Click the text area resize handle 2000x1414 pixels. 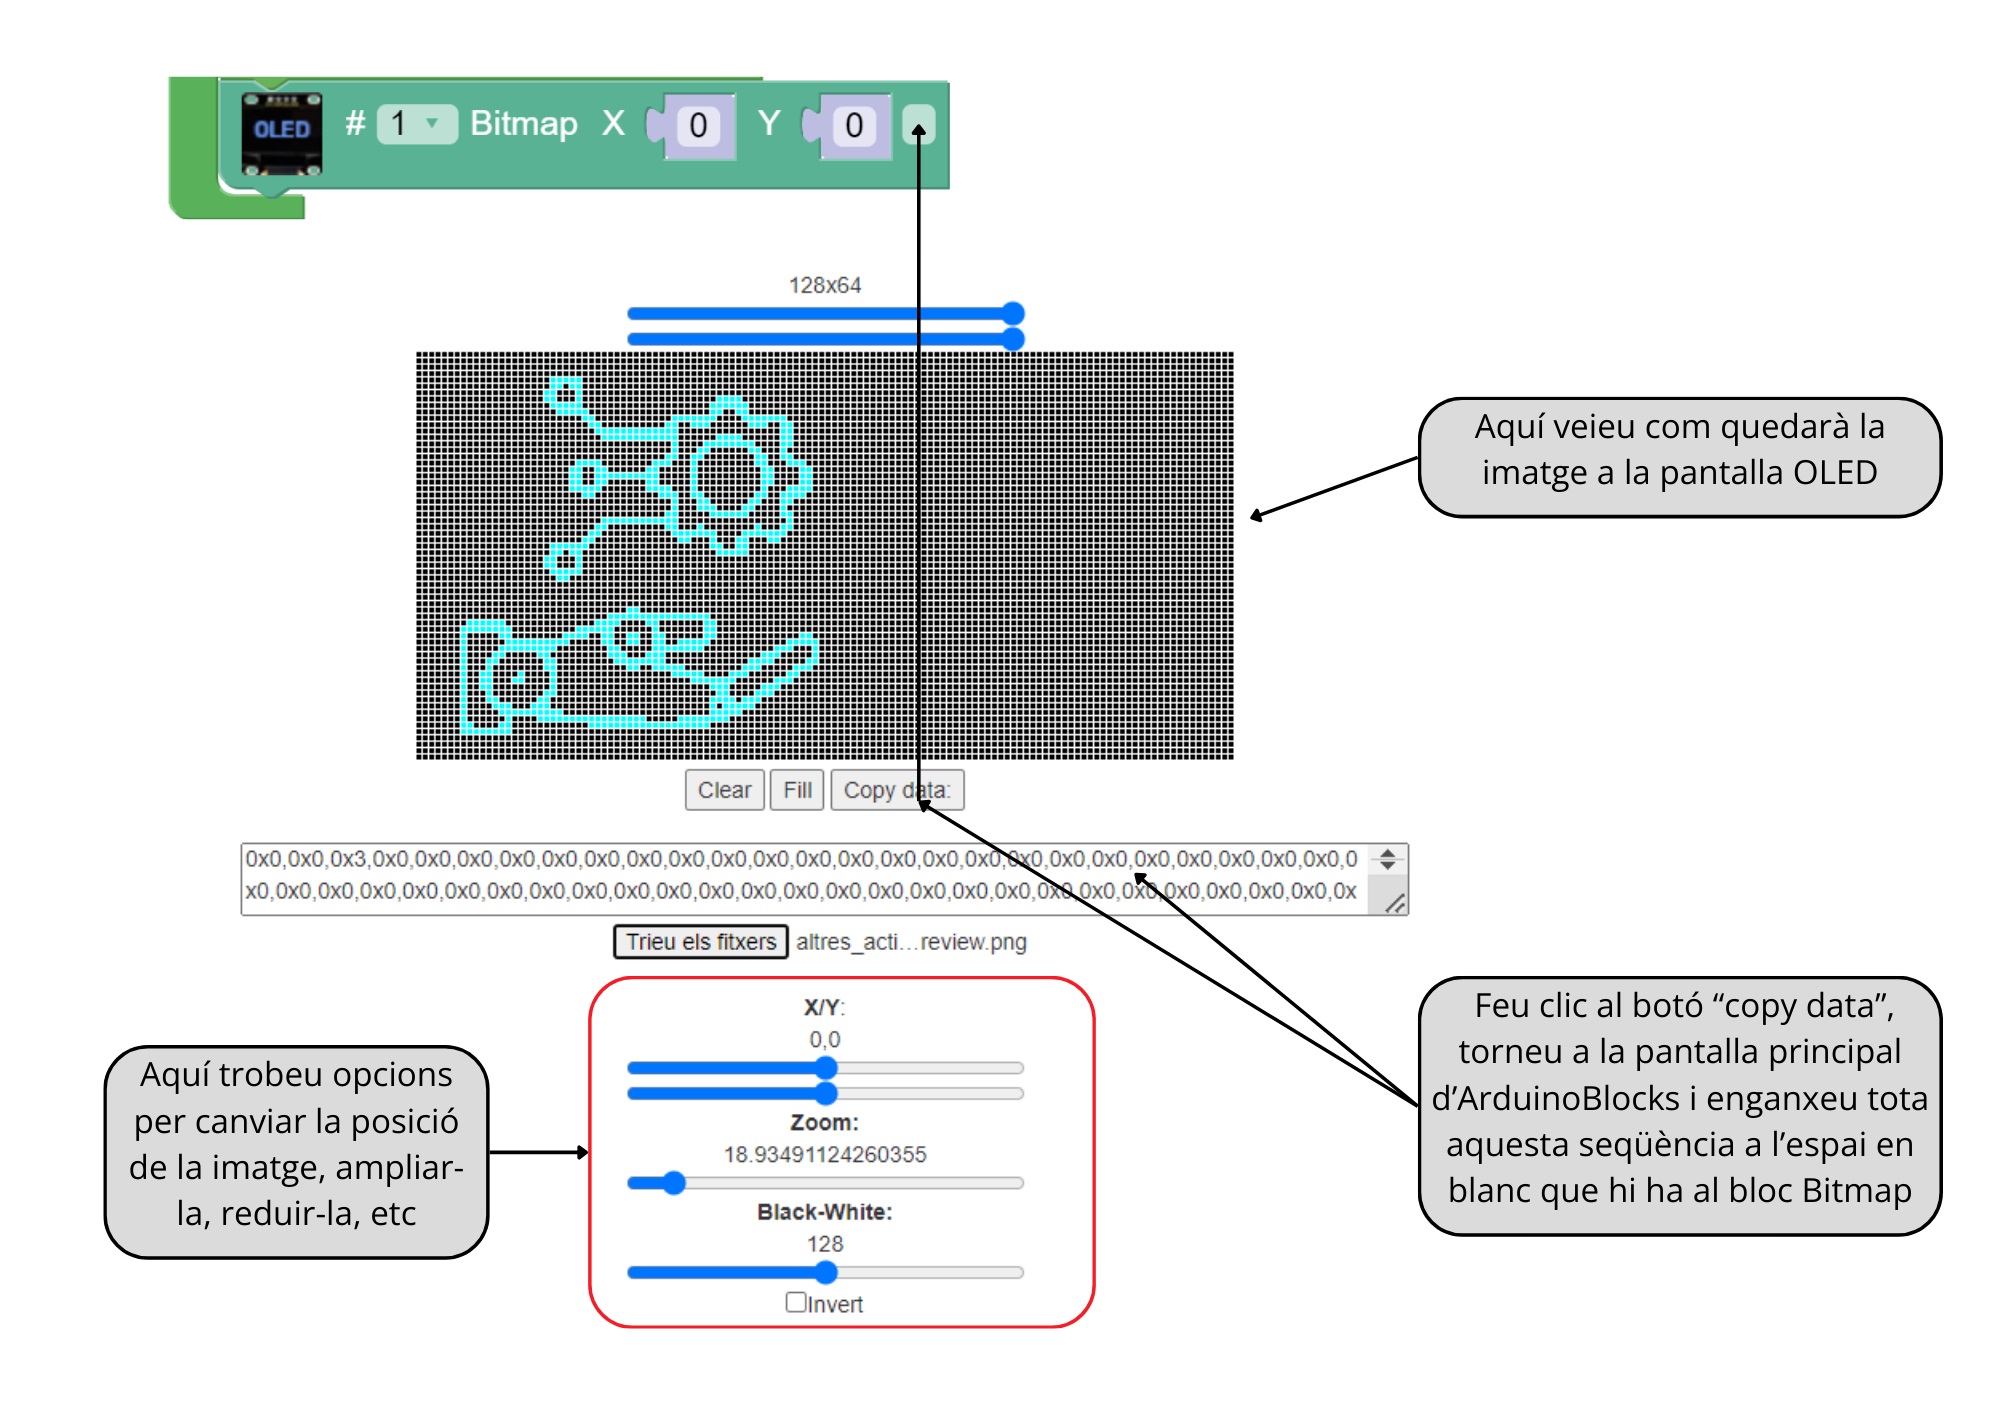click(1395, 903)
